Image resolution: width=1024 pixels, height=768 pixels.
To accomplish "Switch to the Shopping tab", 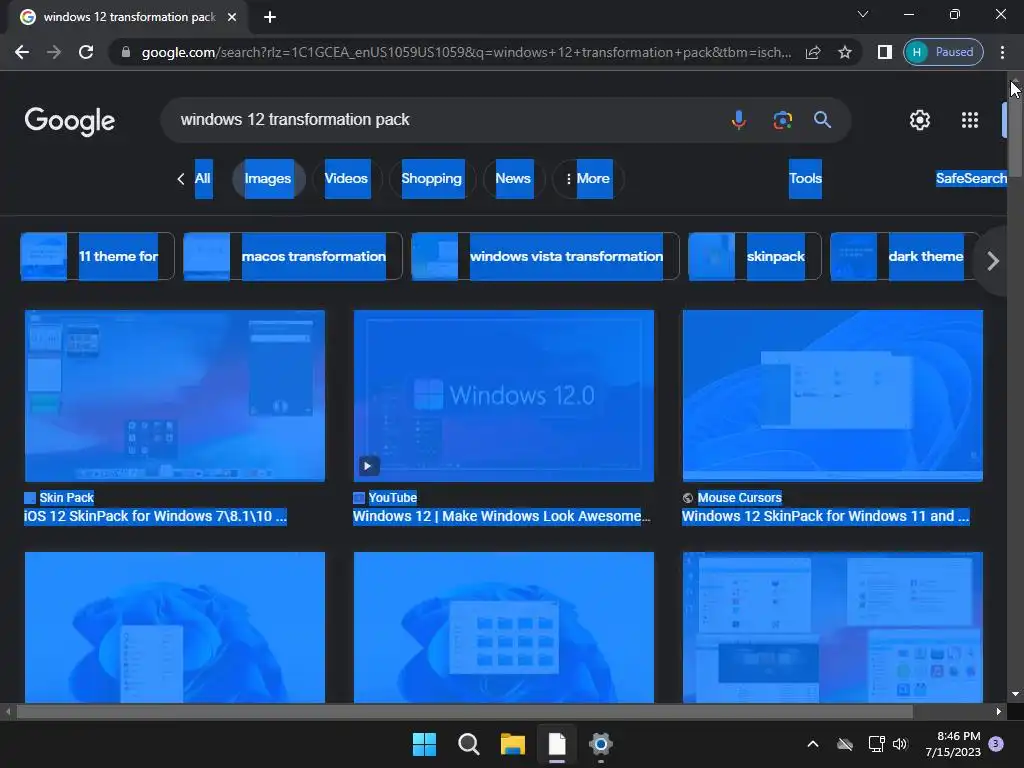I will click(432, 178).
